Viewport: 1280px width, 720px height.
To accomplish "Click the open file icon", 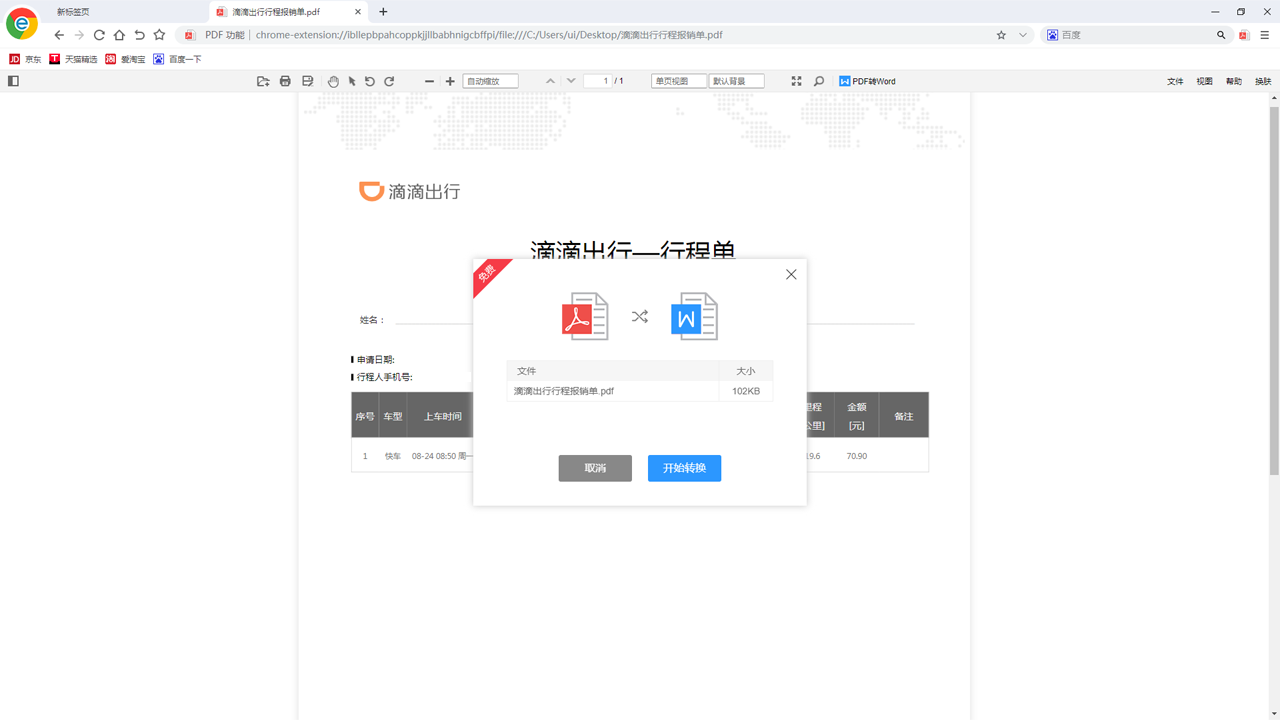I will pyautogui.click(x=263, y=81).
